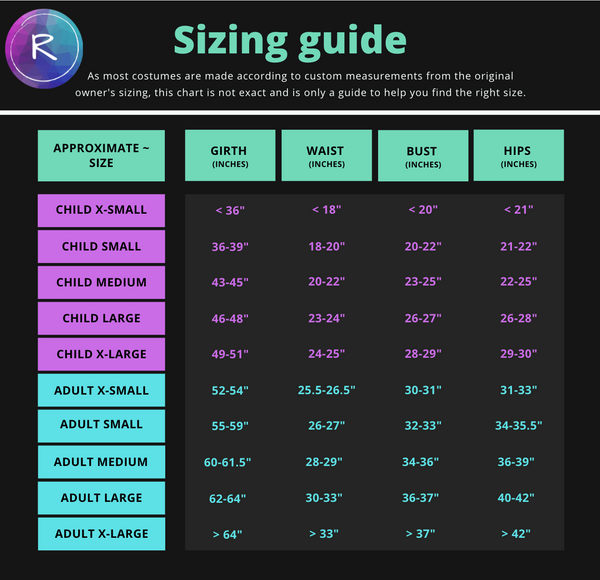
Task: Click the 60-61.5" girth value
Action: [x=228, y=462]
